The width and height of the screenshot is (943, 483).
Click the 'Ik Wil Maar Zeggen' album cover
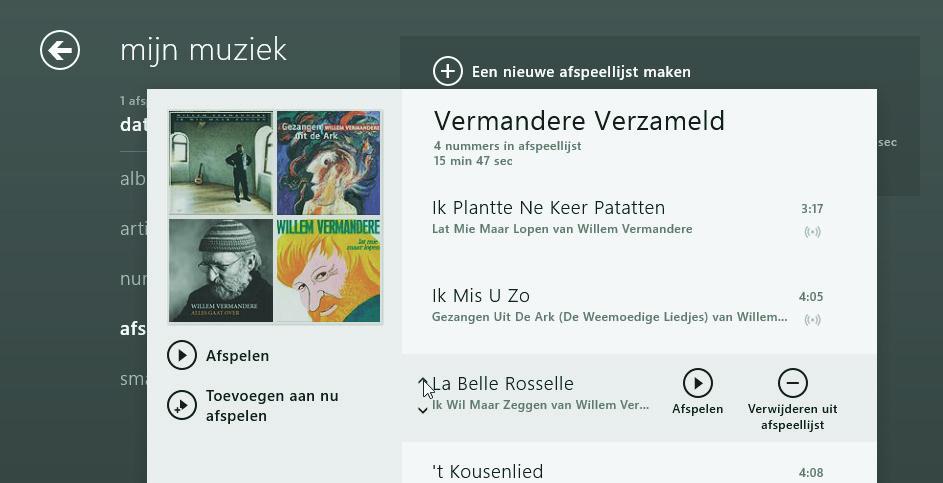point(221,163)
